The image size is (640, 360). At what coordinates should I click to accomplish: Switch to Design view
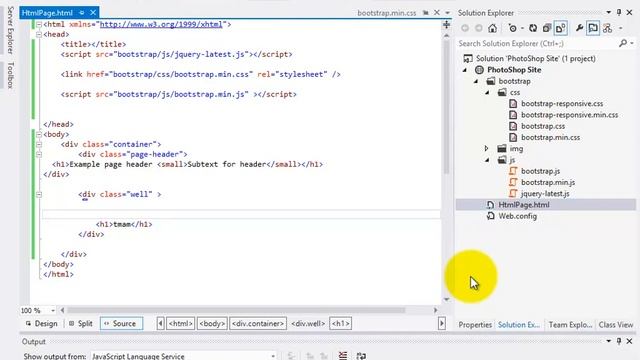pyautogui.click(x=41, y=324)
